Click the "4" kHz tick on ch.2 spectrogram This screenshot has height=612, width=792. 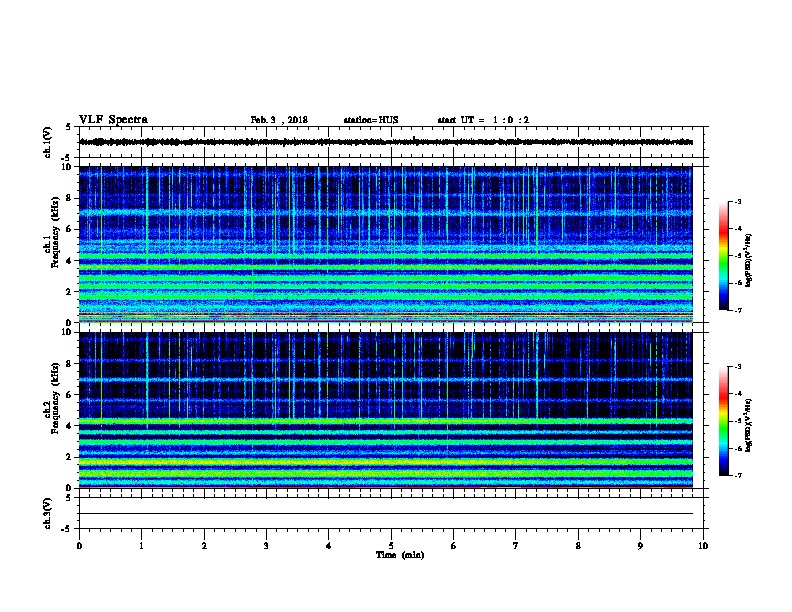pyautogui.click(x=69, y=426)
